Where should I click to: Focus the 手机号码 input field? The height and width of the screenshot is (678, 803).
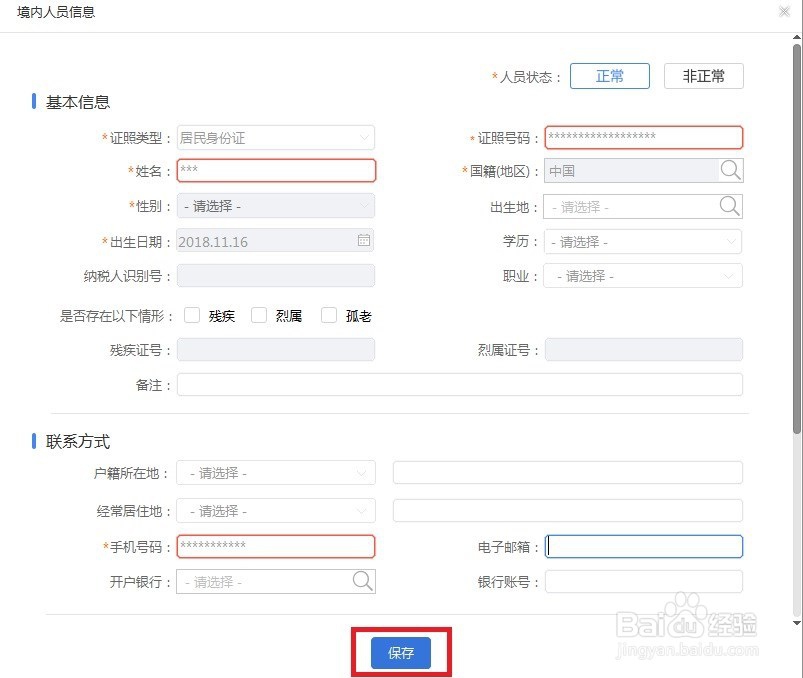click(276, 546)
